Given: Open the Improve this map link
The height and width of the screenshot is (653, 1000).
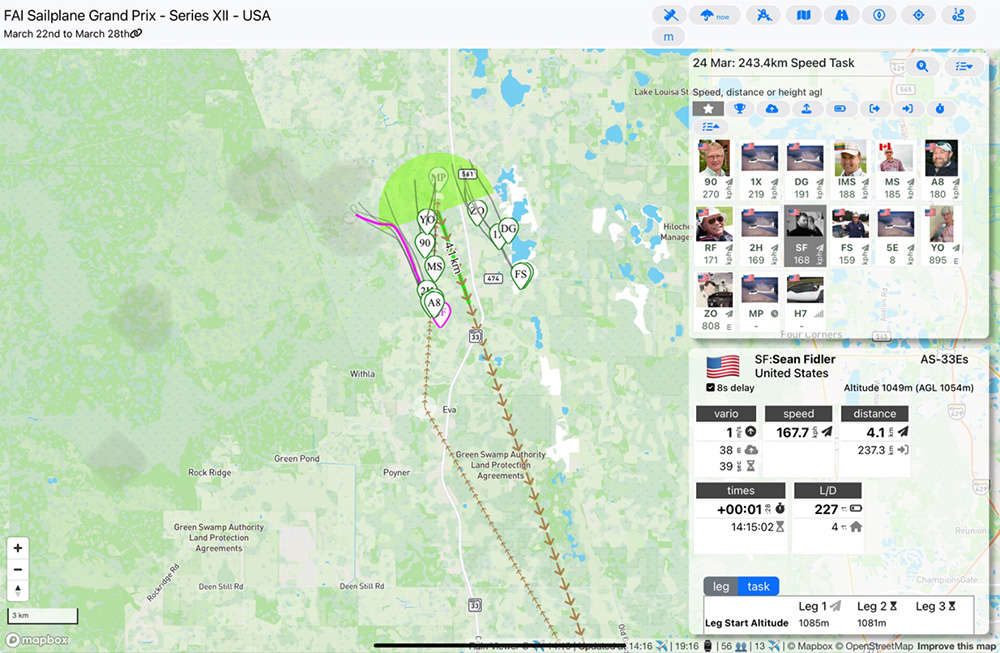Looking at the screenshot, I should click(x=954, y=646).
